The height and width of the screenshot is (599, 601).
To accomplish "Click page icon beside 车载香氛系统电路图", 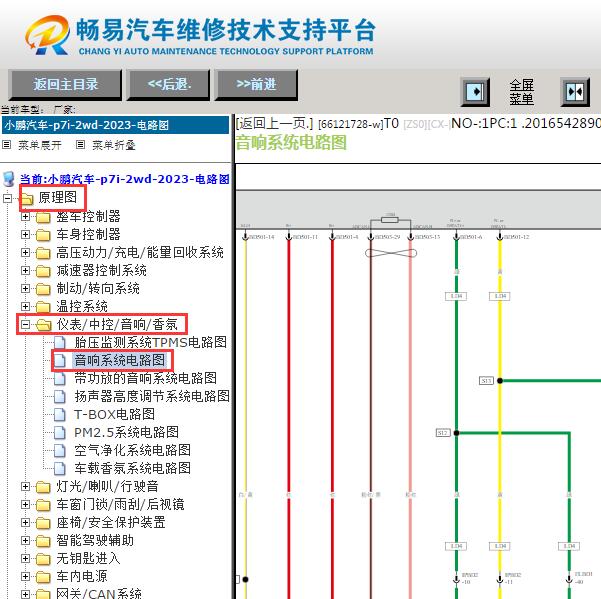I will [x=59, y=469].
